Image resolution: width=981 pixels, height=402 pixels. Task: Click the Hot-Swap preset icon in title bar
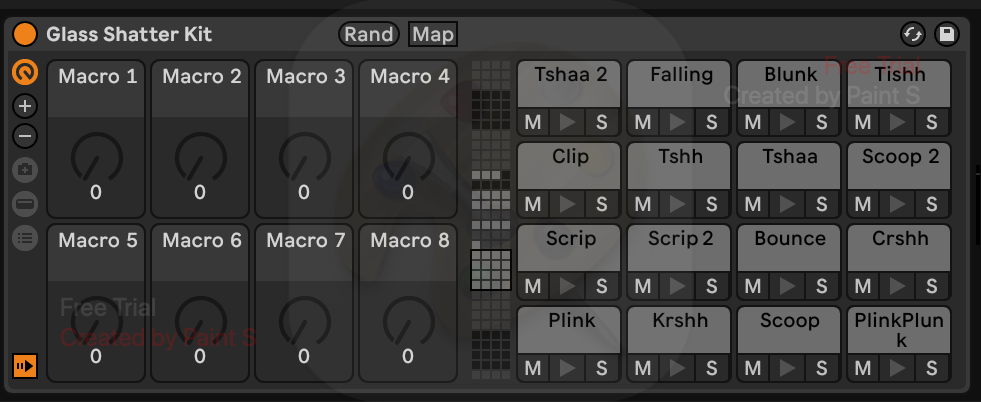[912, 34]
